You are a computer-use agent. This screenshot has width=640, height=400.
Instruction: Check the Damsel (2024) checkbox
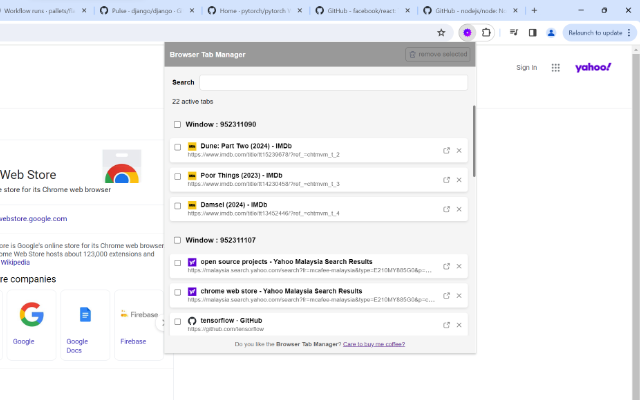tap(177, 206)
